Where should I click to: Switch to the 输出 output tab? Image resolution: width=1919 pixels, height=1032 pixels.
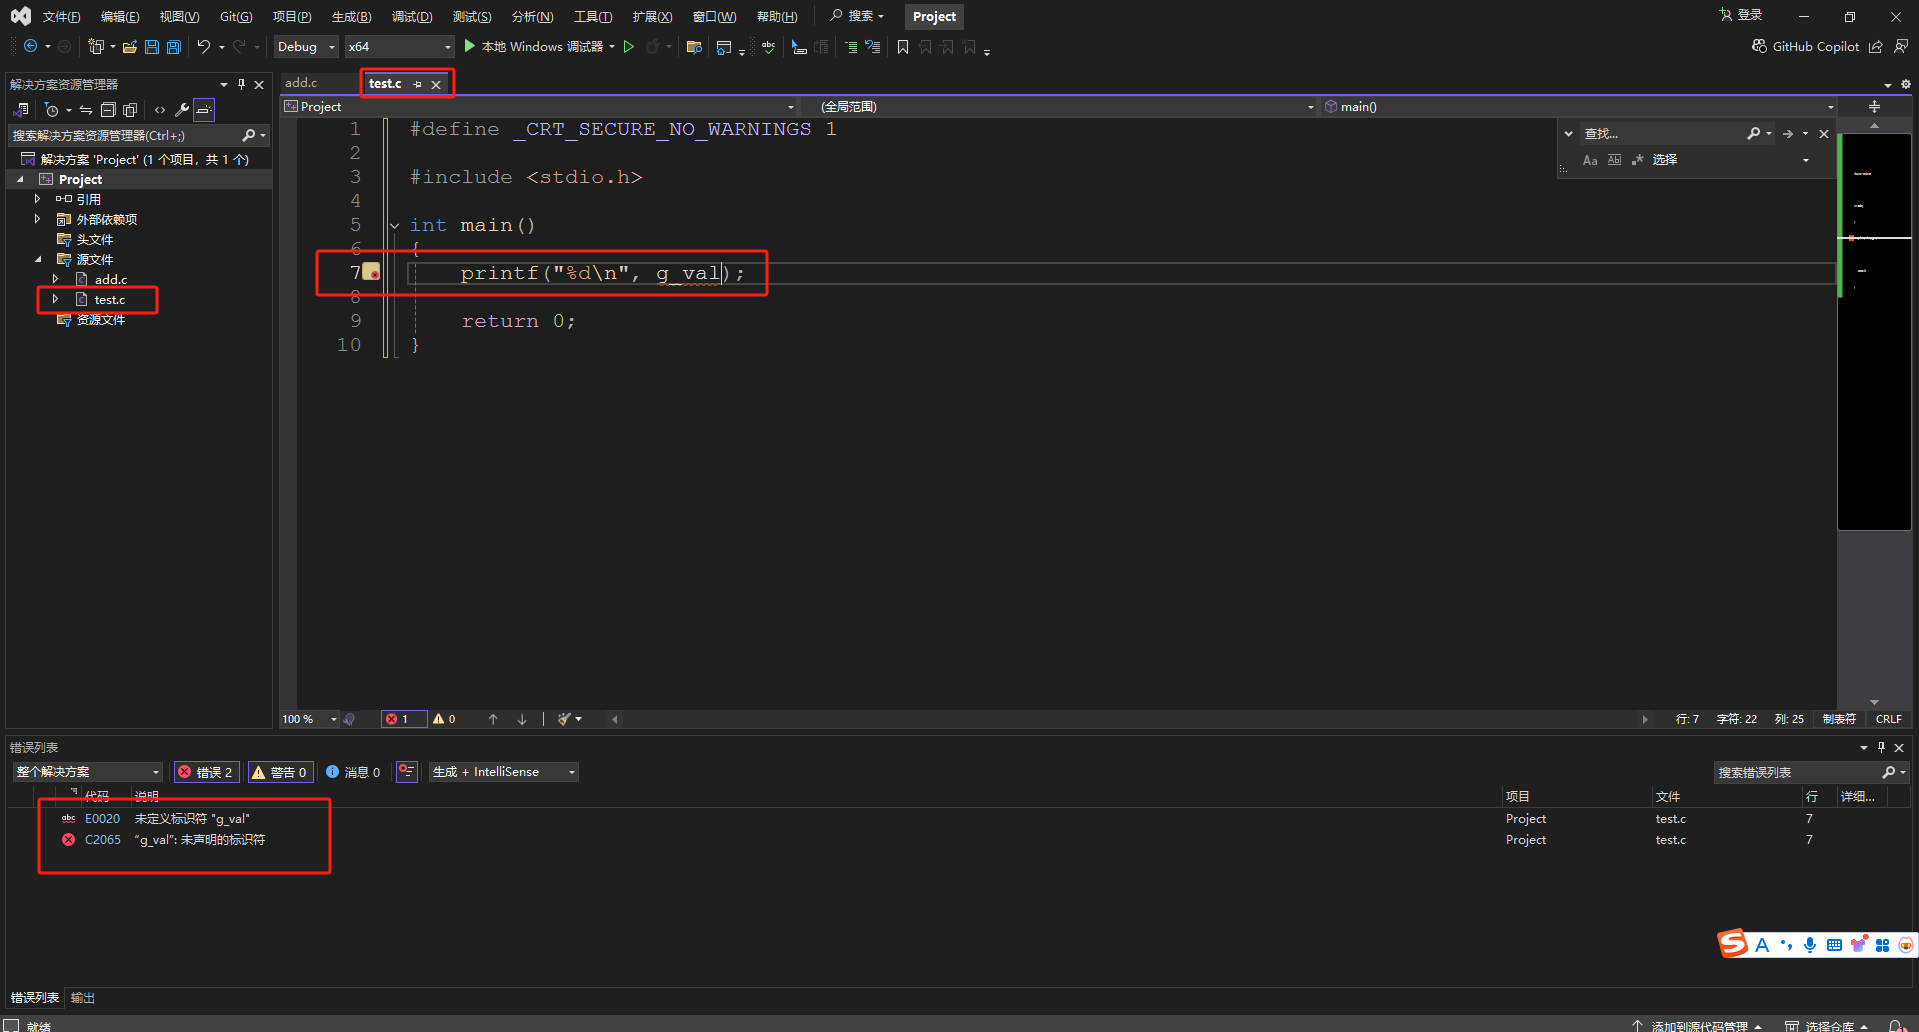click(83, 998)
